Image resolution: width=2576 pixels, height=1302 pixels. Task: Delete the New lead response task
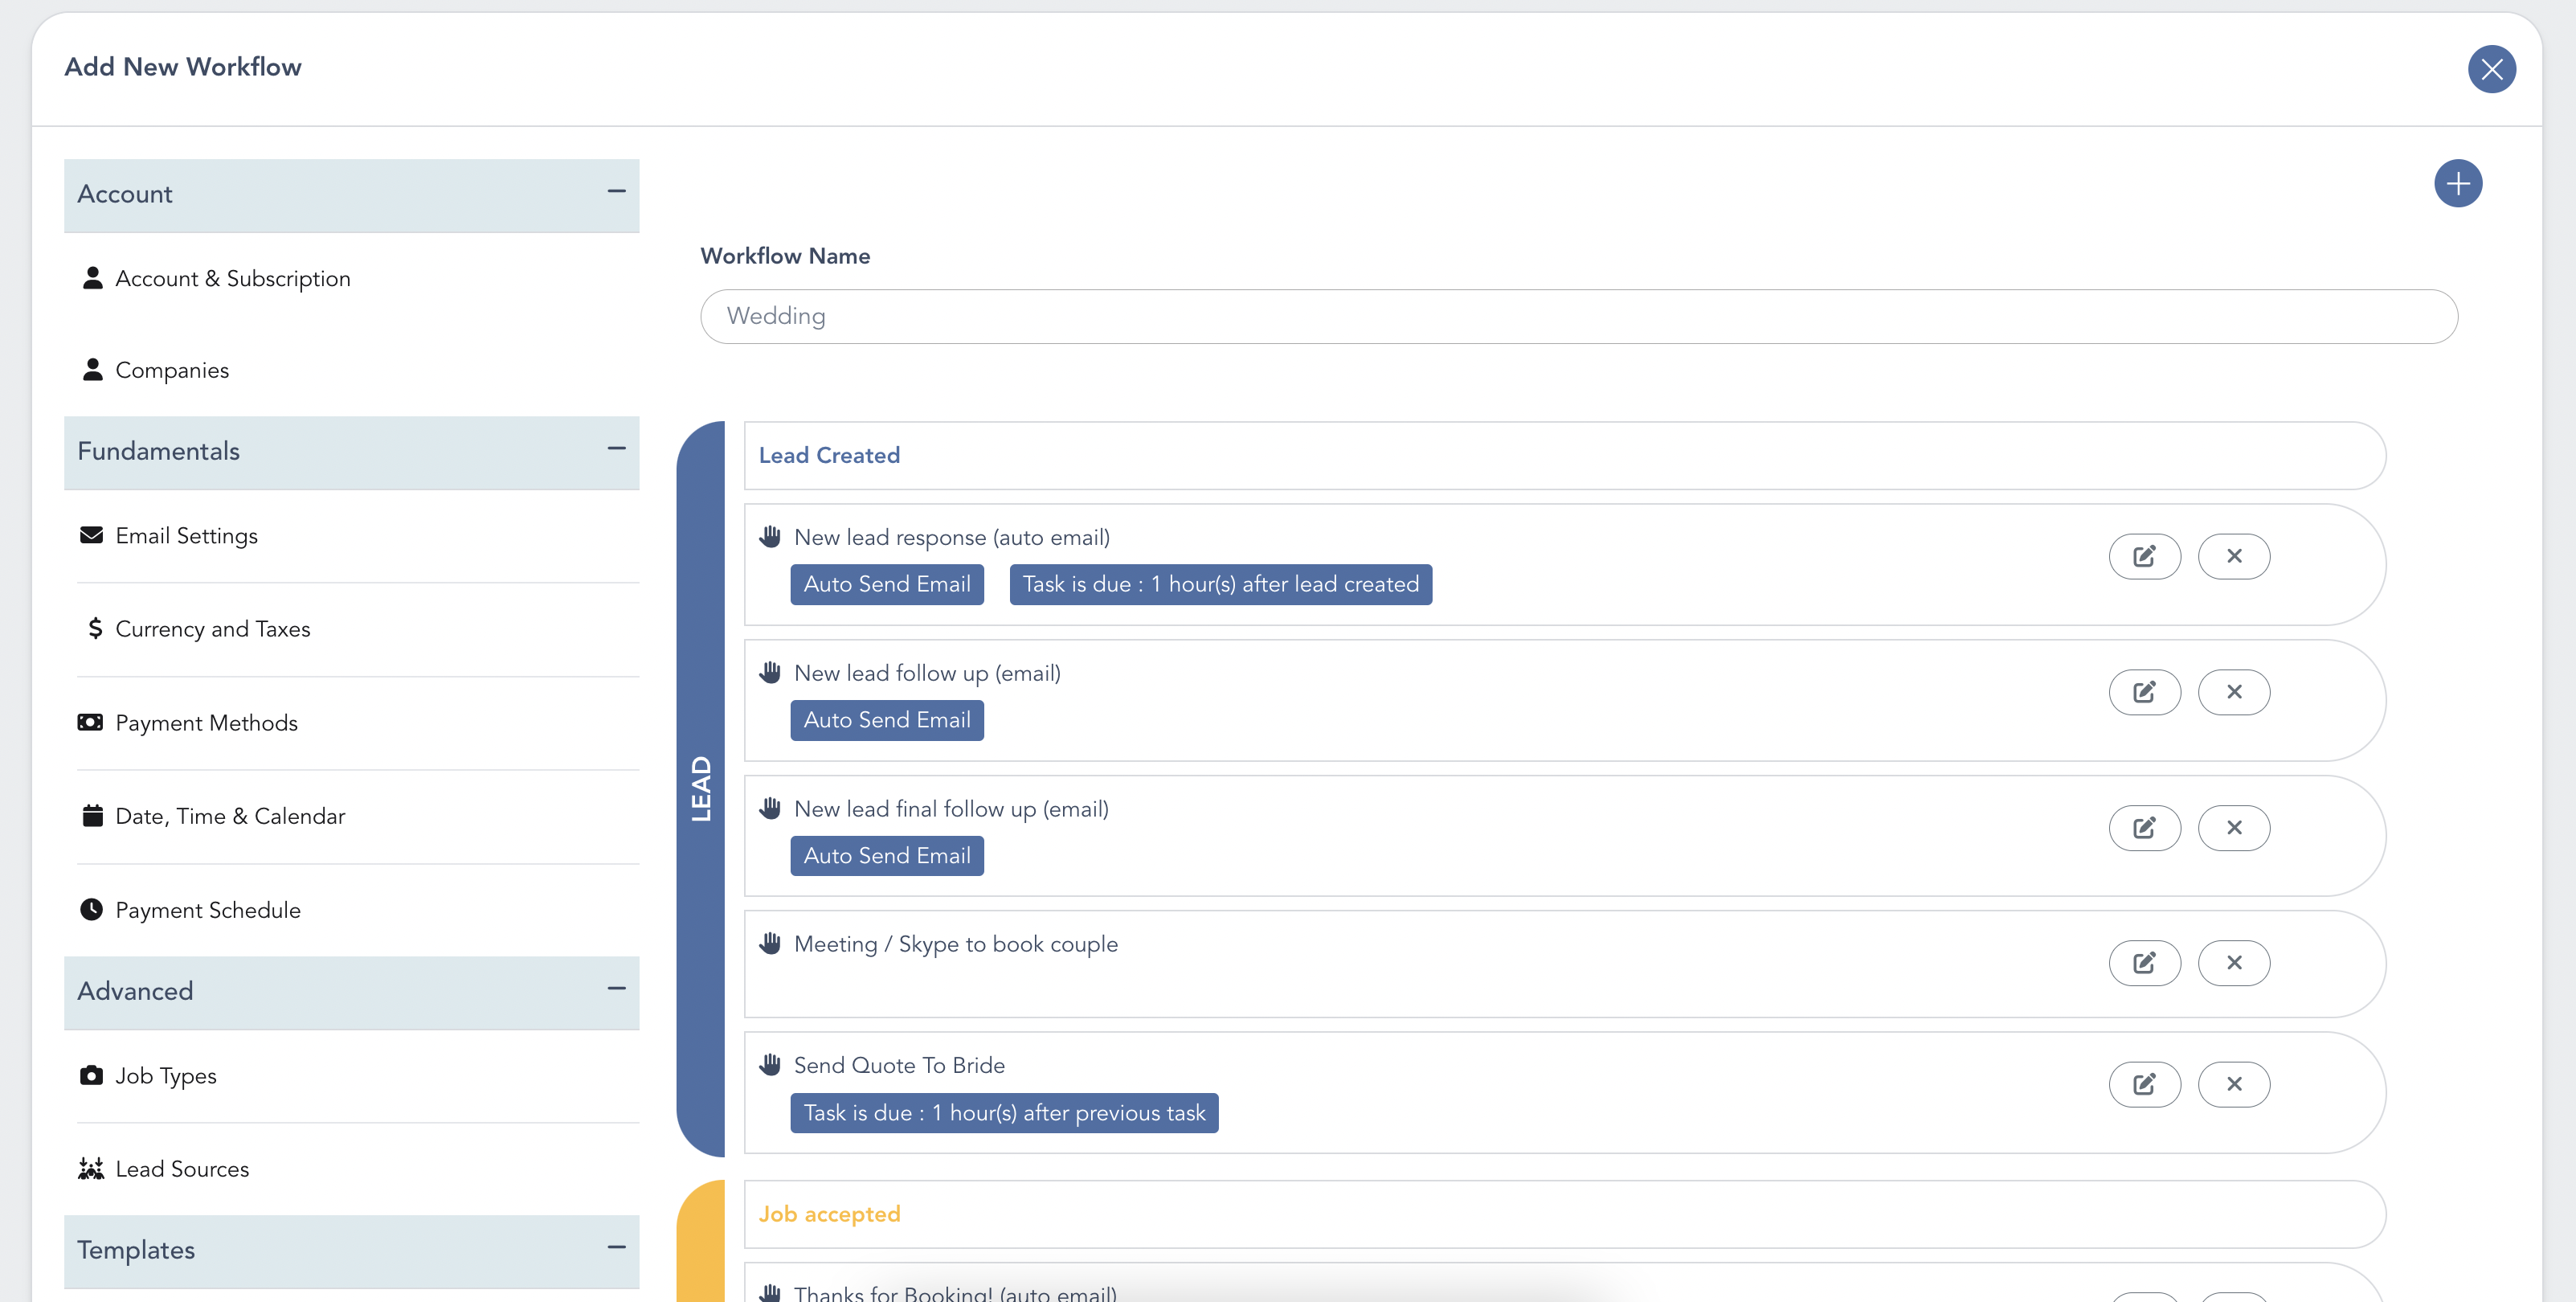click(x=2233, y=556)
